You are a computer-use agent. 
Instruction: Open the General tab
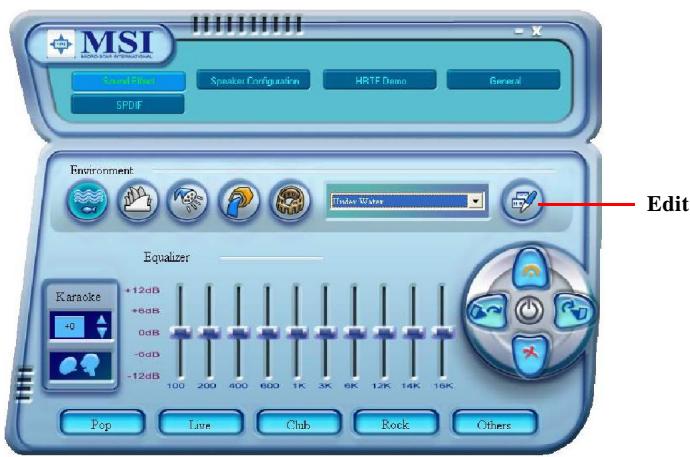click(504, 80)
